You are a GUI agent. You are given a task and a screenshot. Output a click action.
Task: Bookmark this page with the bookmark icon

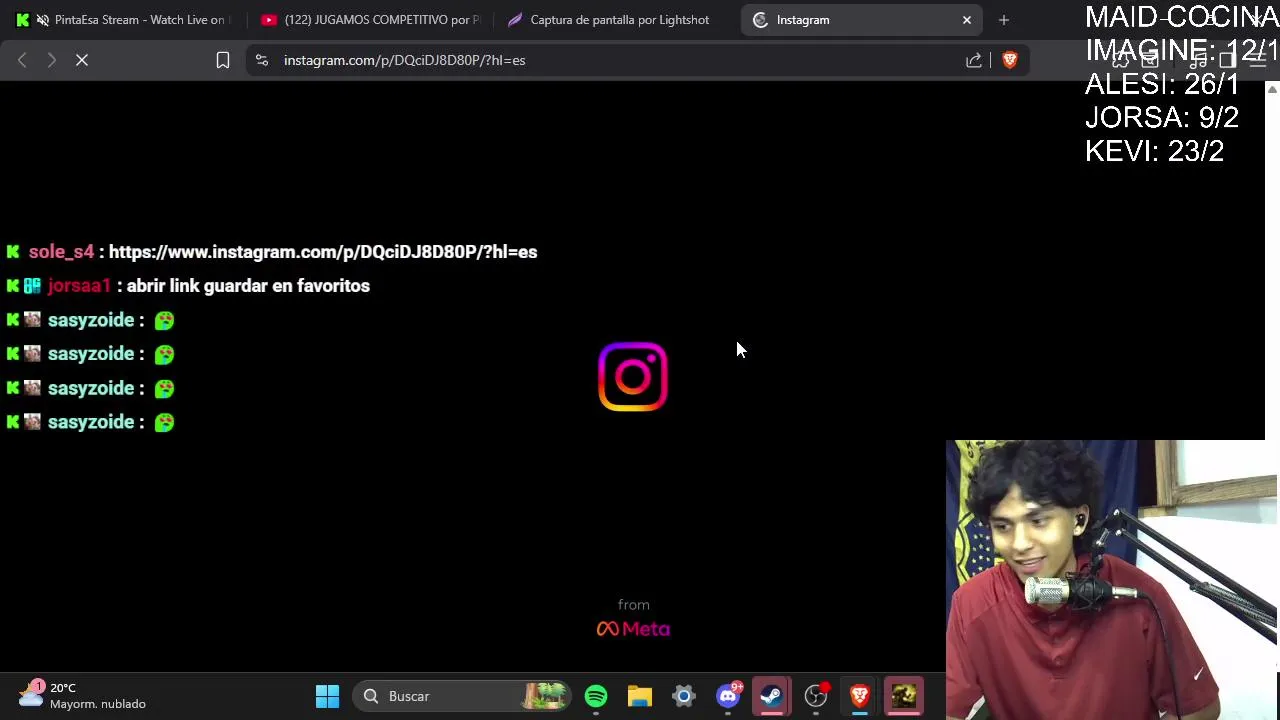coord(223,60)
